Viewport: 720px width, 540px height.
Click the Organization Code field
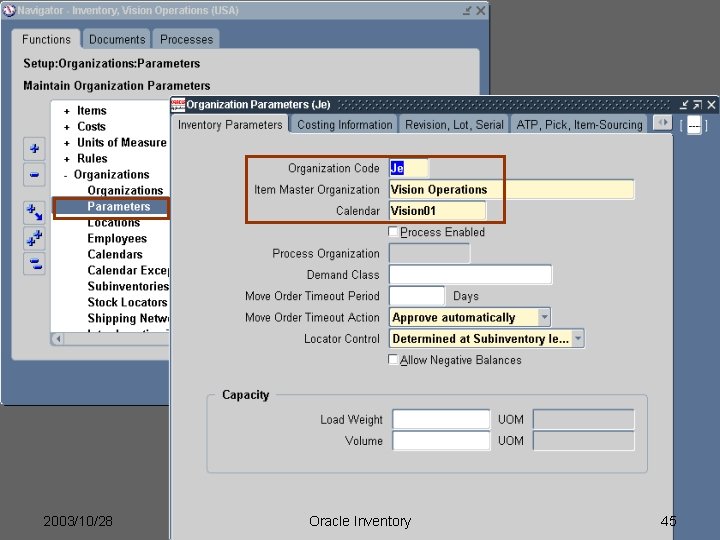click(408, 168)
